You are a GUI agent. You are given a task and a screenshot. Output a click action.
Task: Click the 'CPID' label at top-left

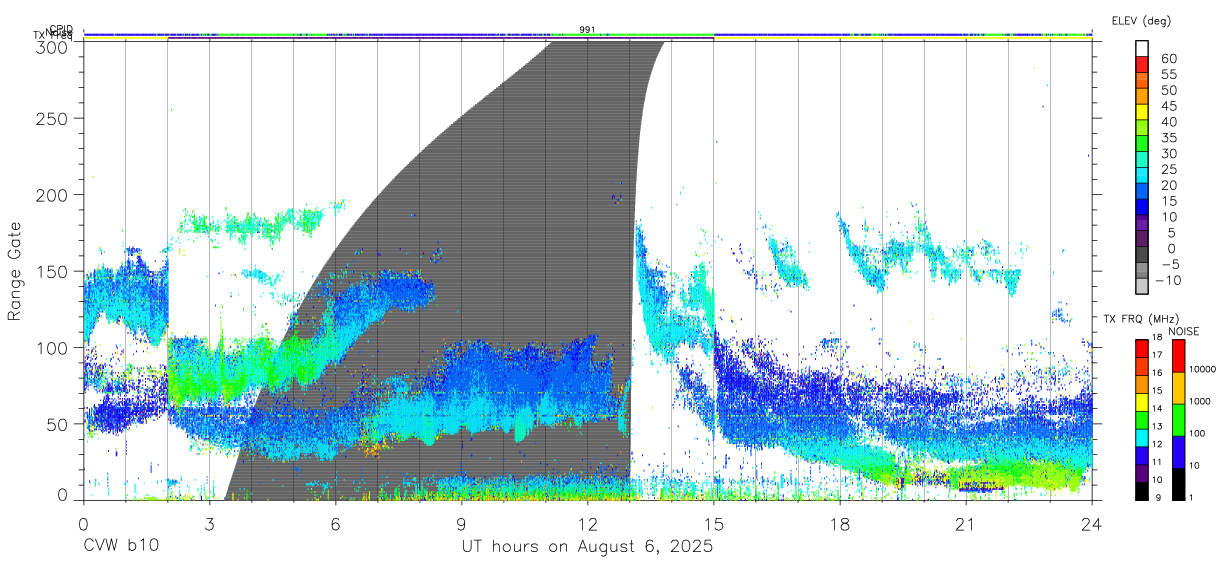61,30
